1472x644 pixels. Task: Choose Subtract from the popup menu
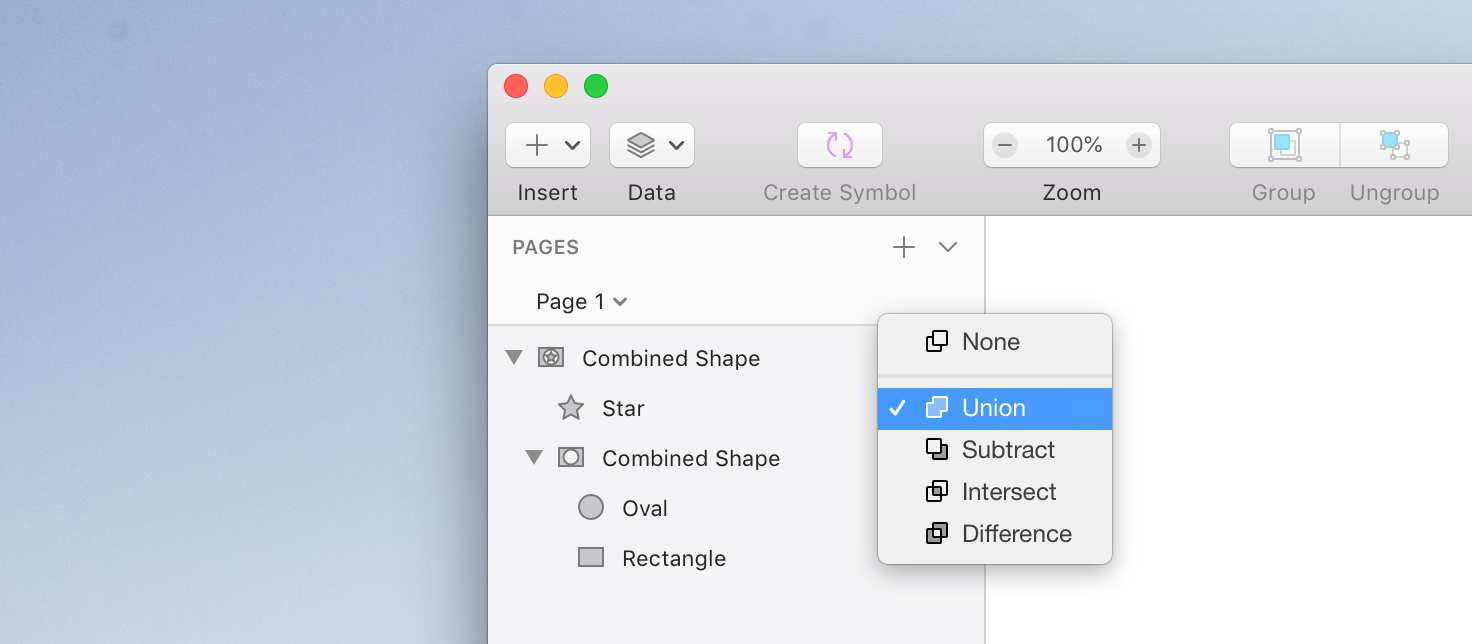pos(1007,450)
